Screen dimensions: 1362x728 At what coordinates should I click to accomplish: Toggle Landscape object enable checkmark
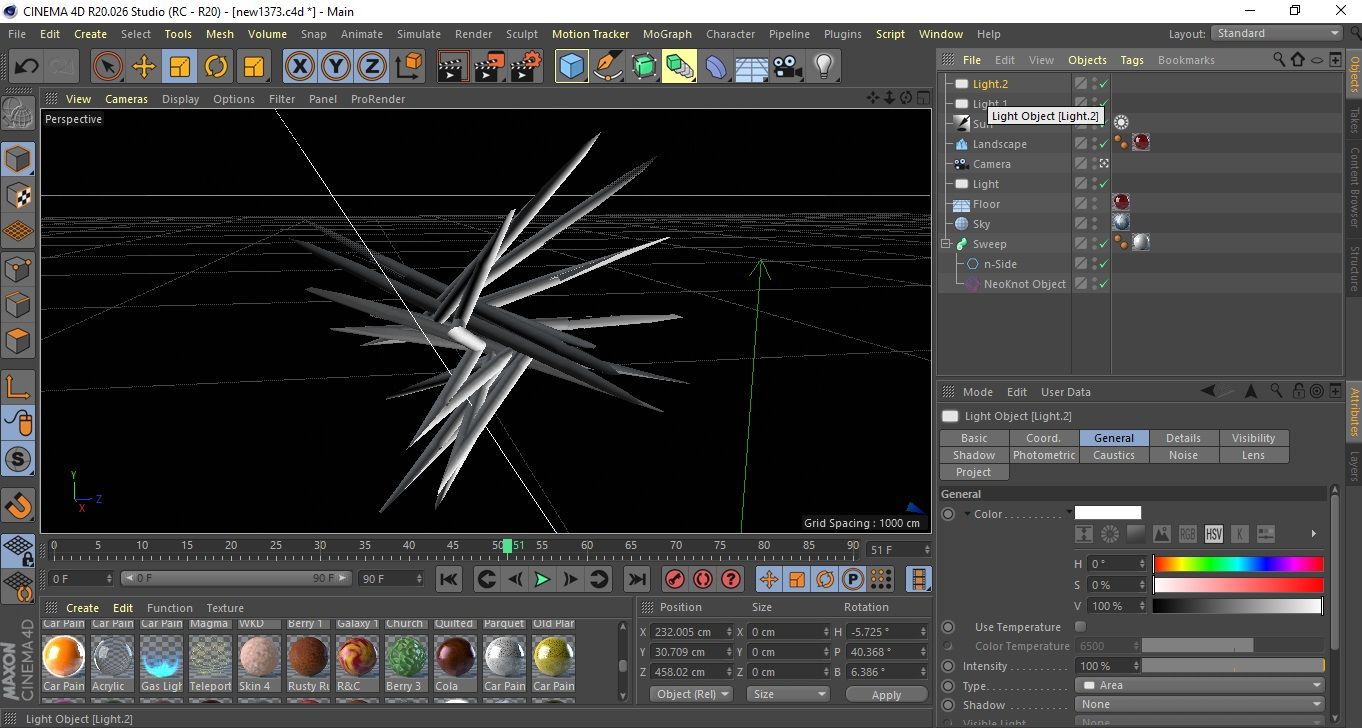pyautogui.click(x=1103, y=144)
